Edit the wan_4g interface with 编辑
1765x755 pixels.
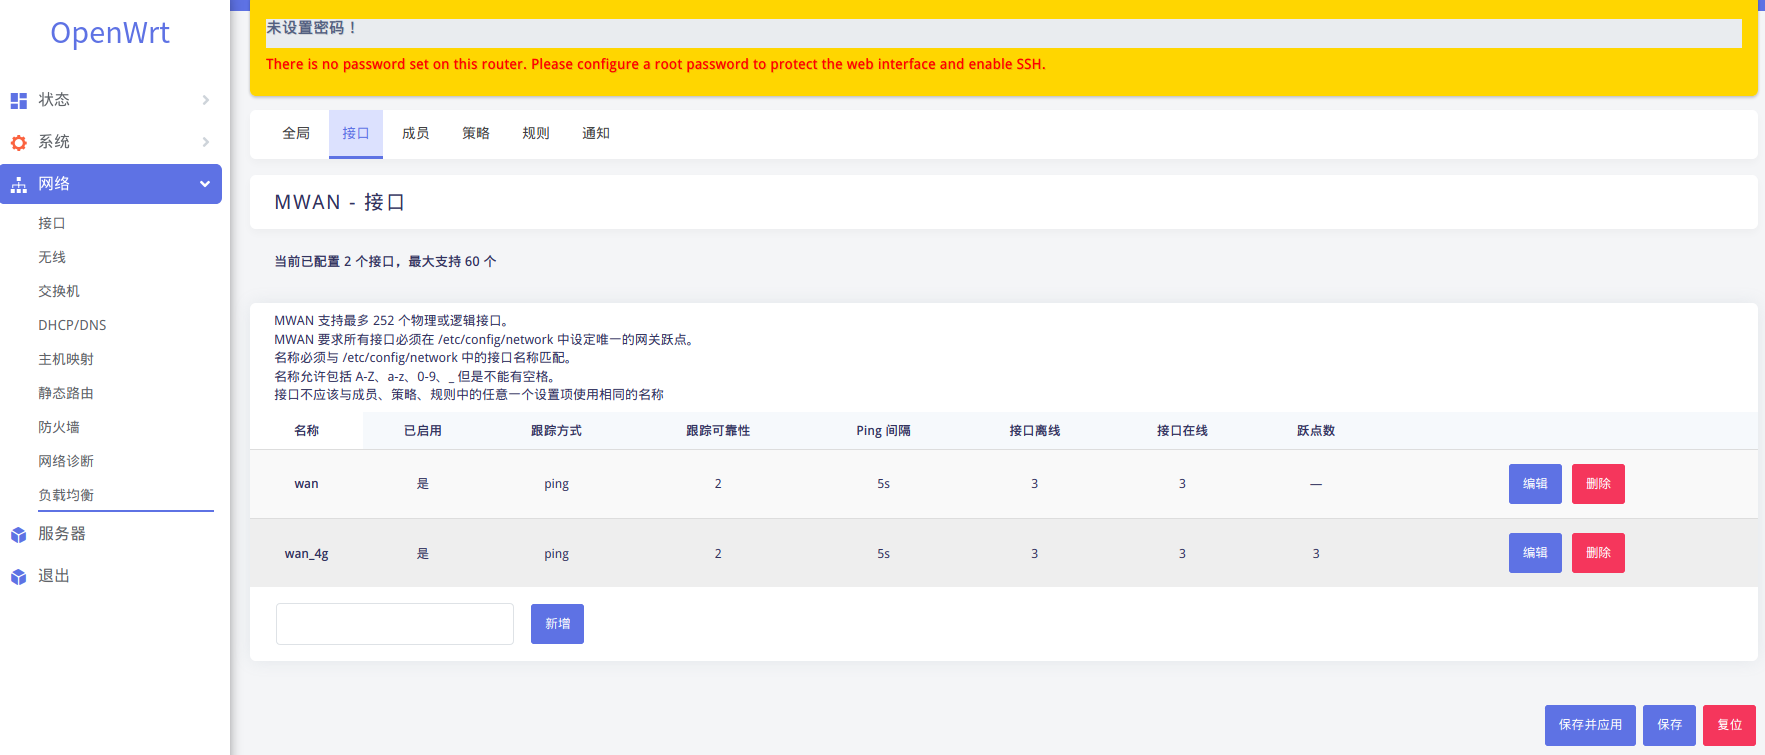pyautogui.click(x=1535, y=553)
